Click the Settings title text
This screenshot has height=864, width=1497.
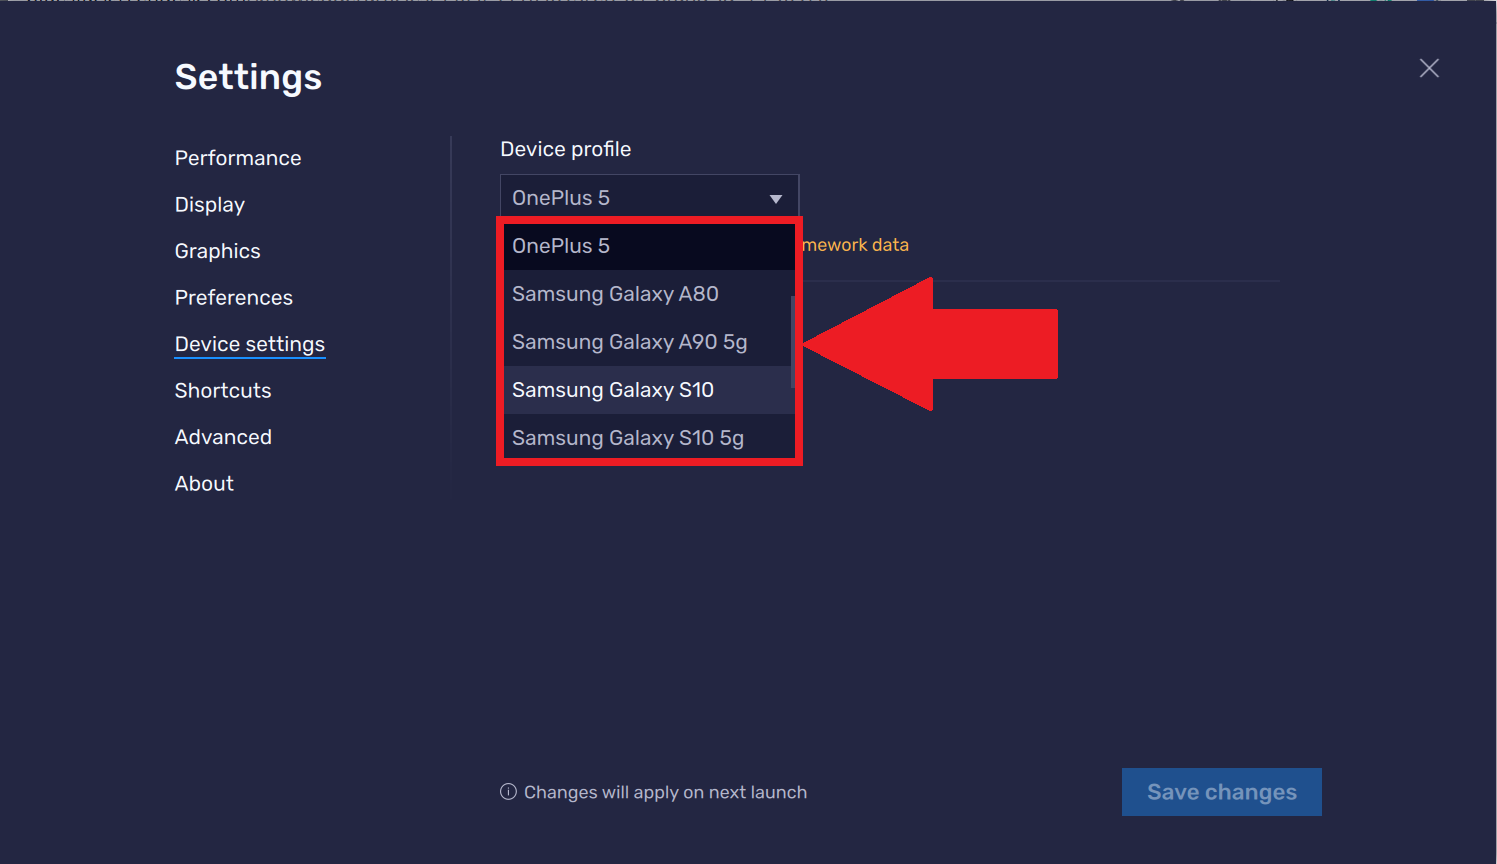248,77
